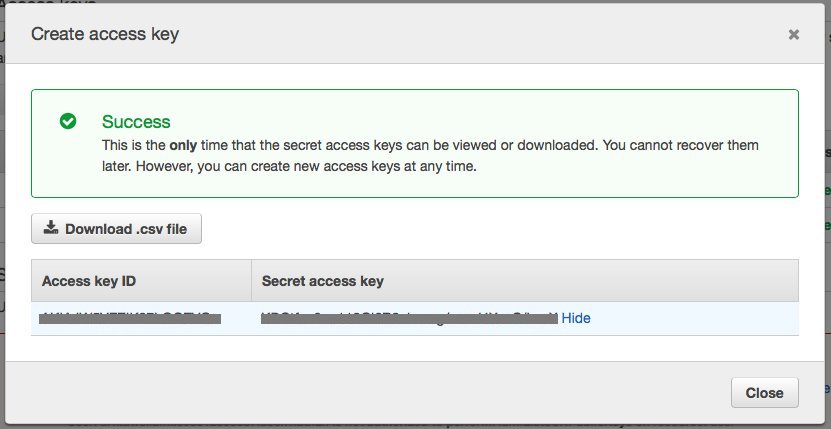Click inside the green success alert box
Viewport: 831px width, 429px height.
point(415,143)
